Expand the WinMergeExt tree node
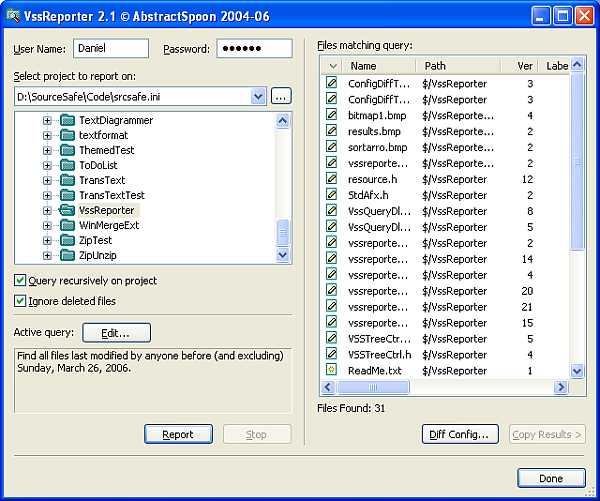This screenshot has height=501, width=600. (47, 225)
